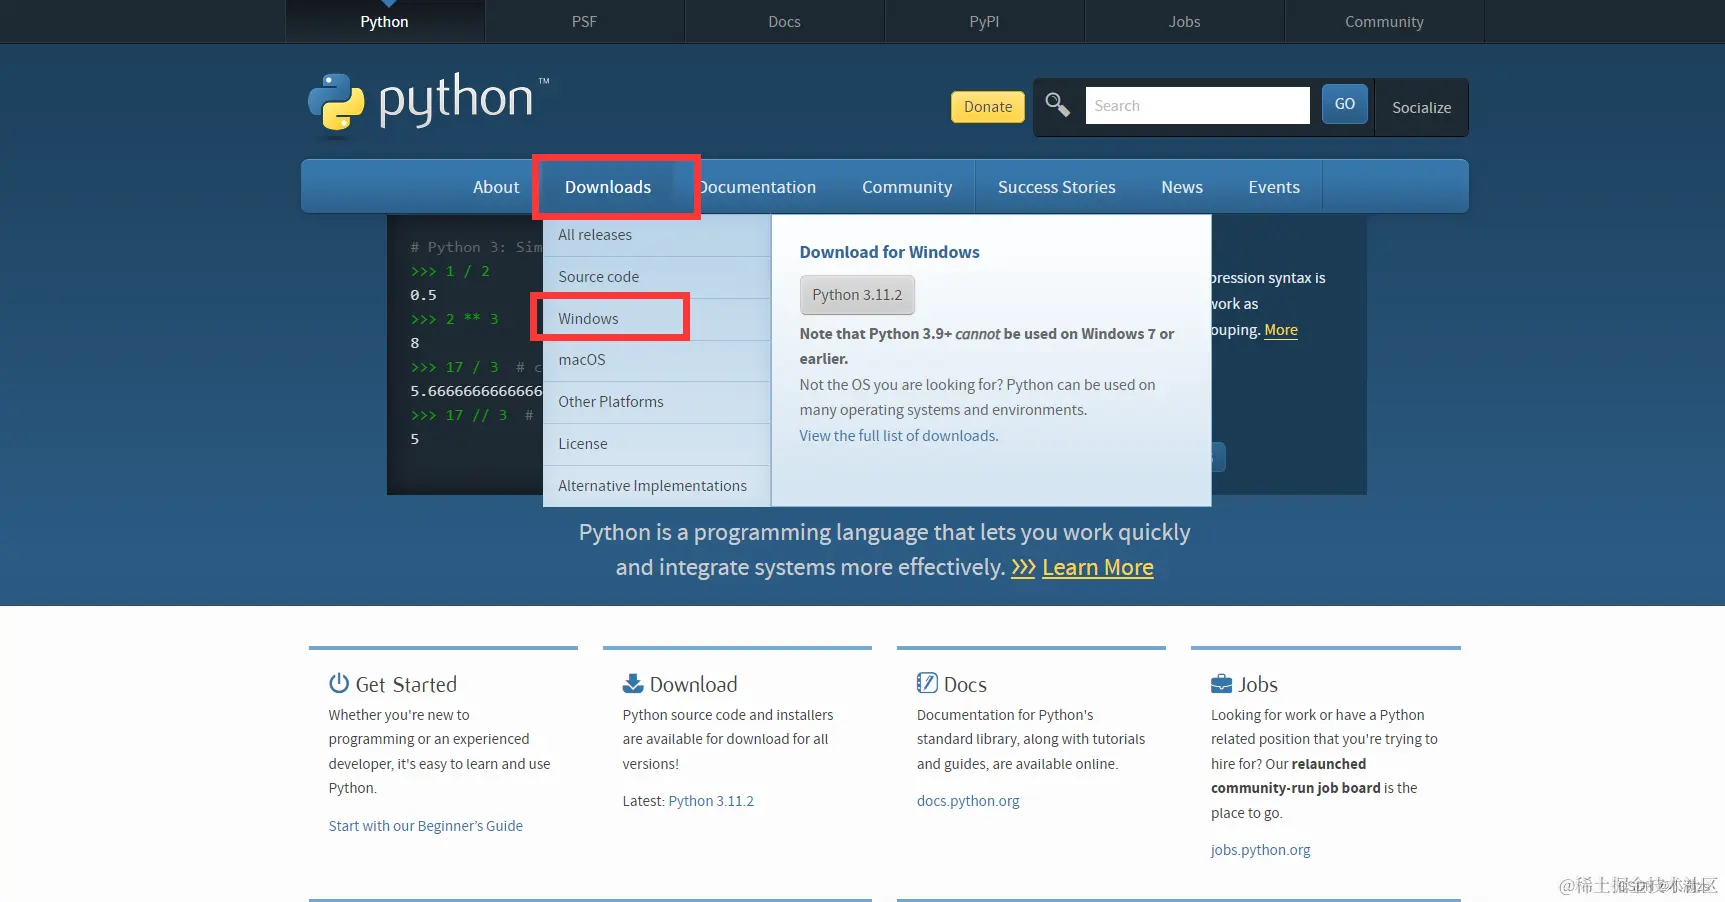
Task: Open the Documentation navigation menu
Action: coord(757,187)
